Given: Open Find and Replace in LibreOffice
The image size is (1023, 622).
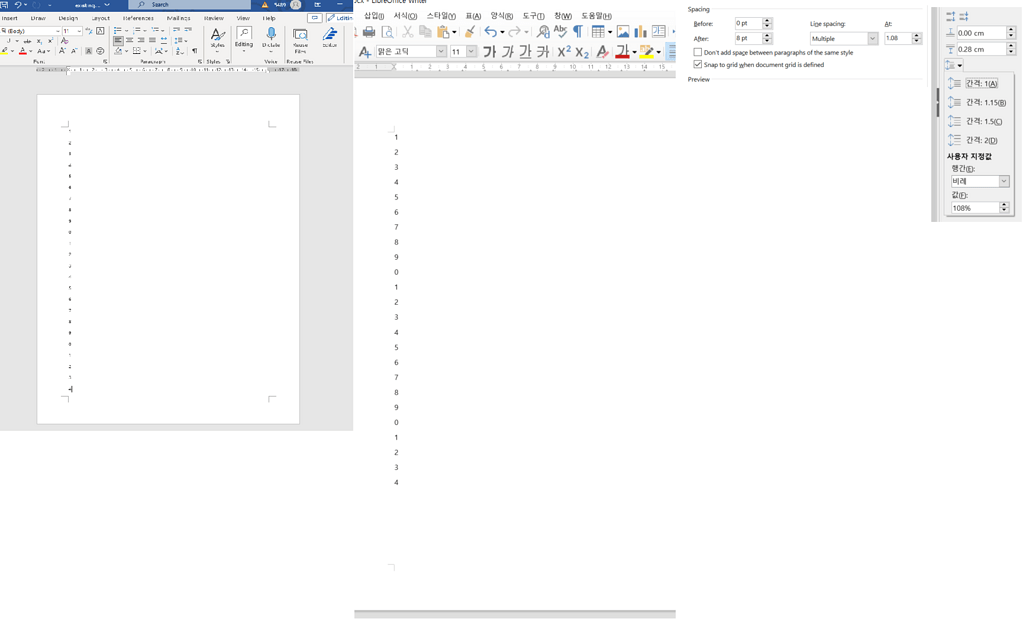Looking at the screenshot, I should click(543, 31).
